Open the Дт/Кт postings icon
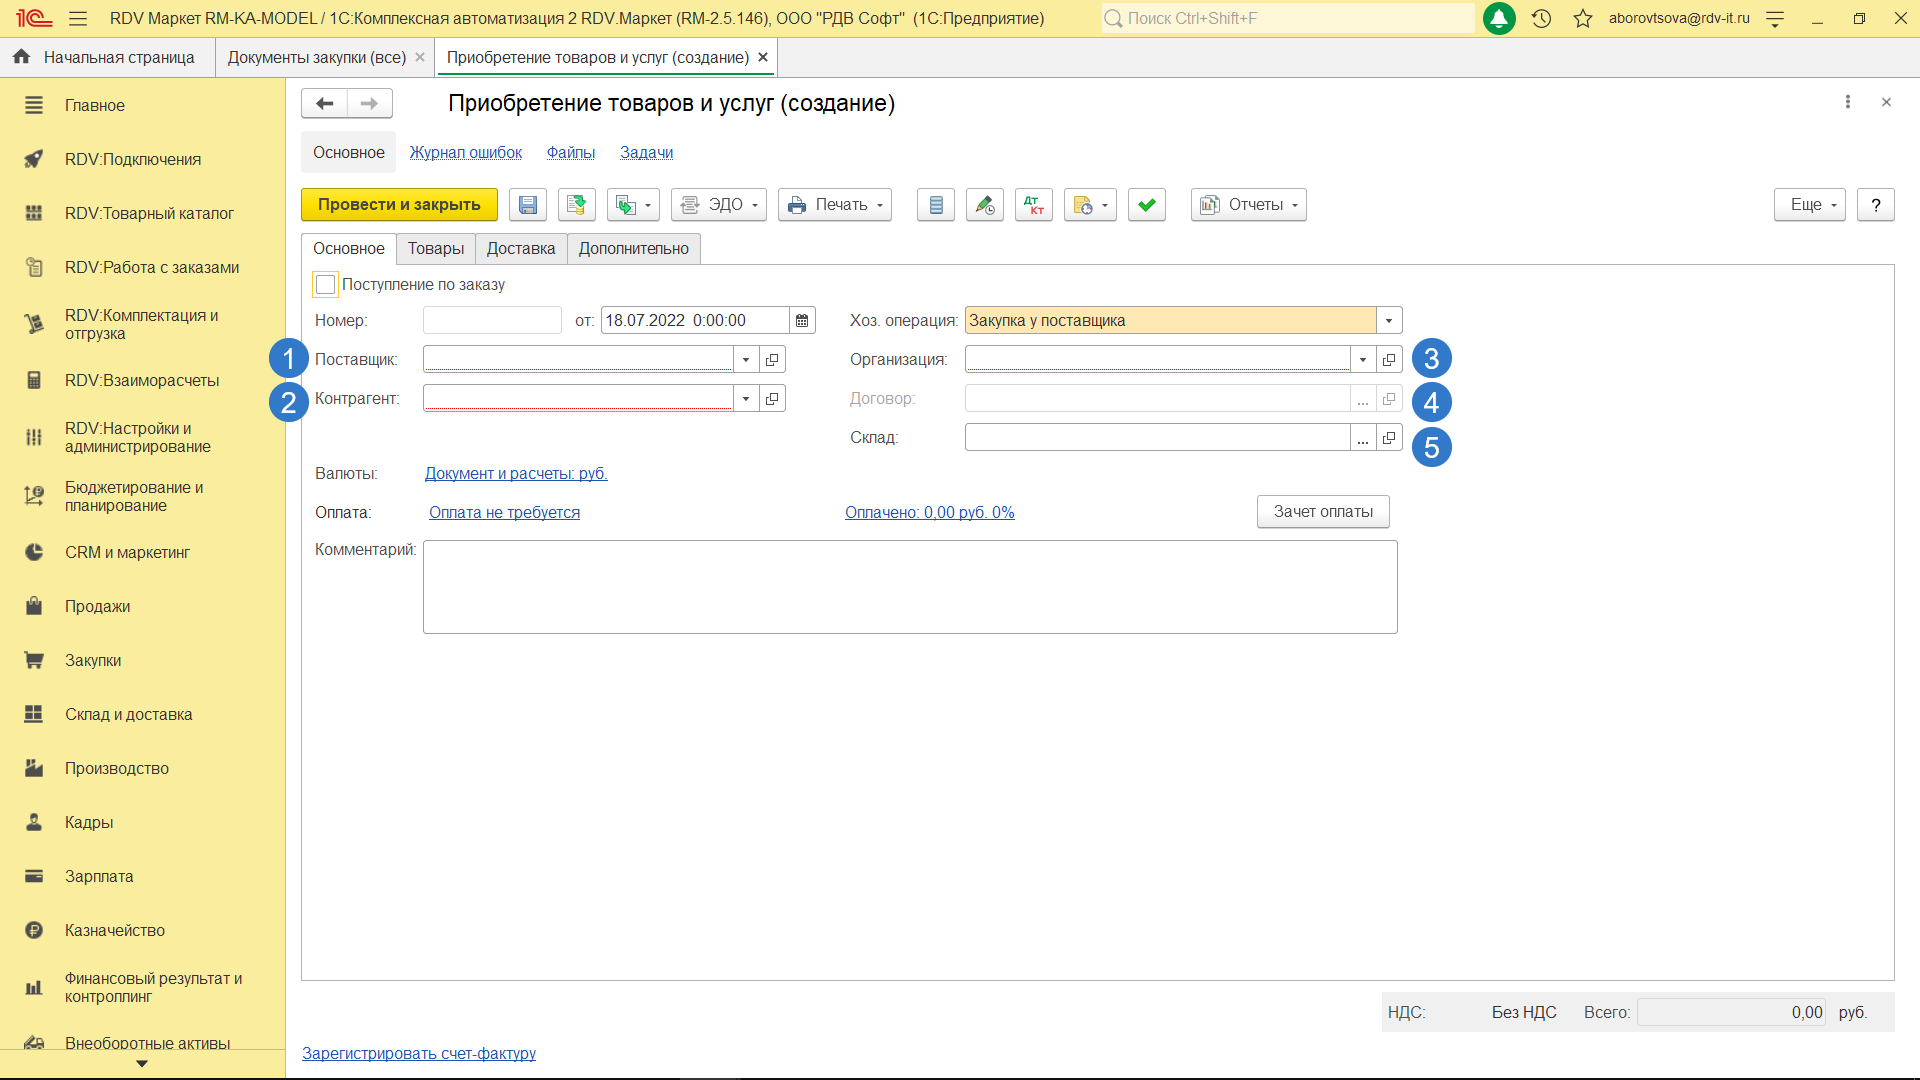 coord(1033,205)
